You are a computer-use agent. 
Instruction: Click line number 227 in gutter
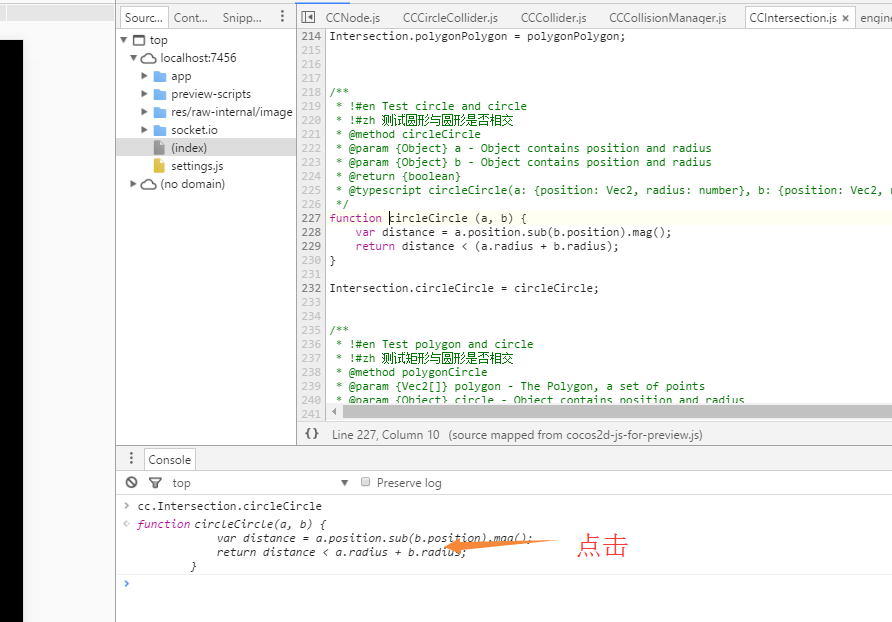click(311, 218)
